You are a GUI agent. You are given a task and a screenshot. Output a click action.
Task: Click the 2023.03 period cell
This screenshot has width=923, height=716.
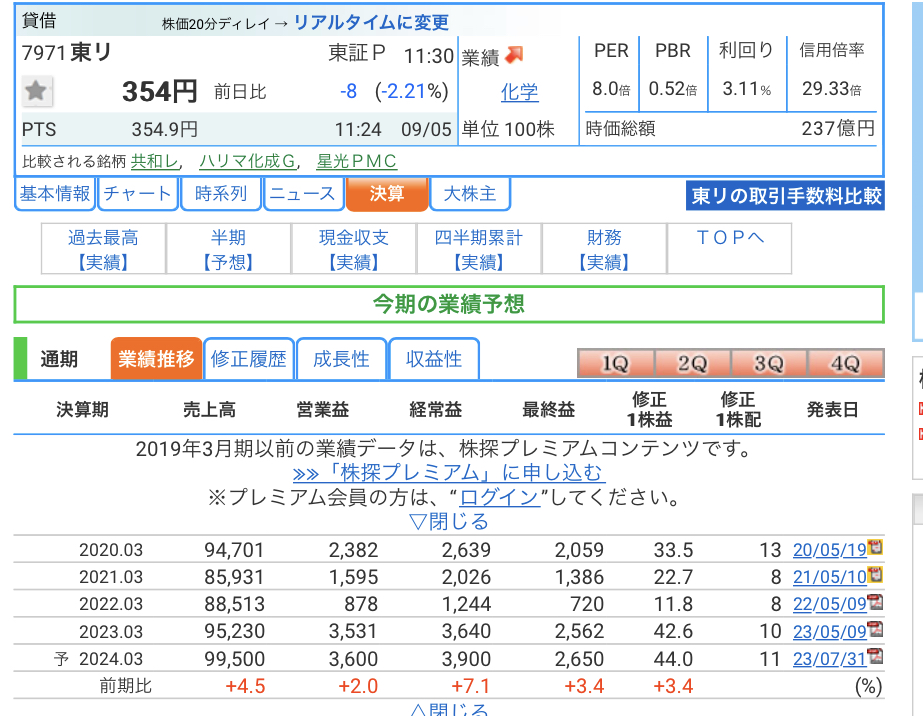pos(111,632)
